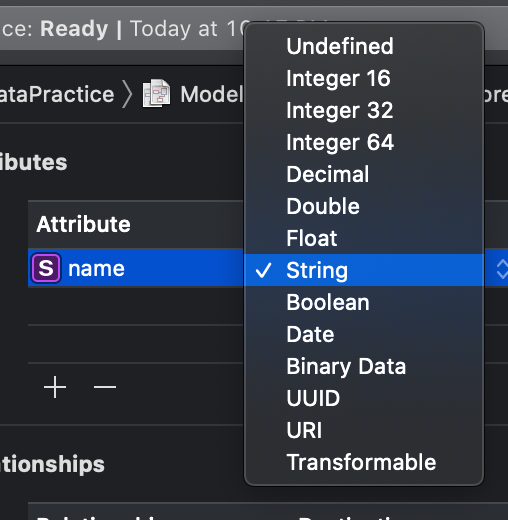
Task: Choose Undefined from the type menu
Action: [x=364, y=46]
